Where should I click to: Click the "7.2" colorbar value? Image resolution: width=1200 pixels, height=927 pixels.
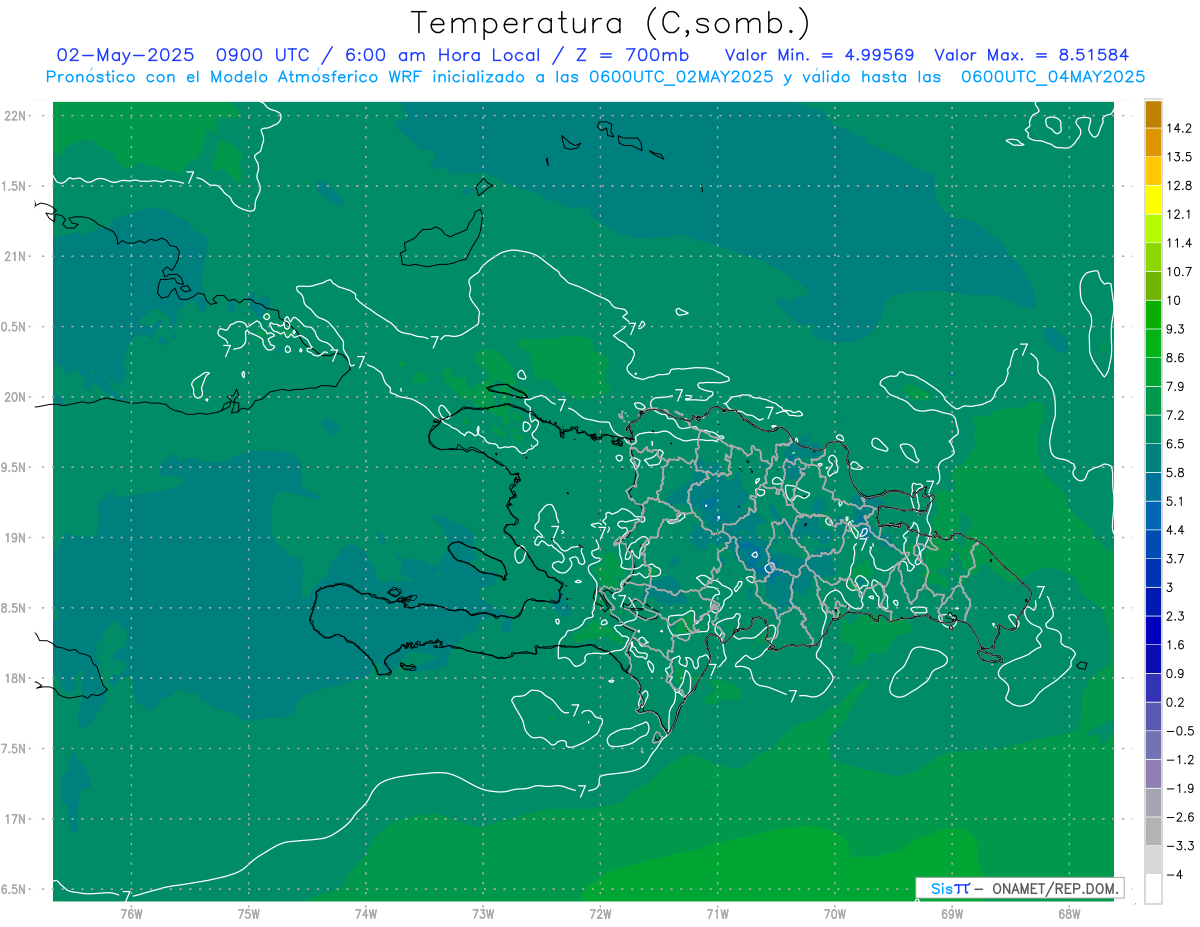pos(1176,415)
